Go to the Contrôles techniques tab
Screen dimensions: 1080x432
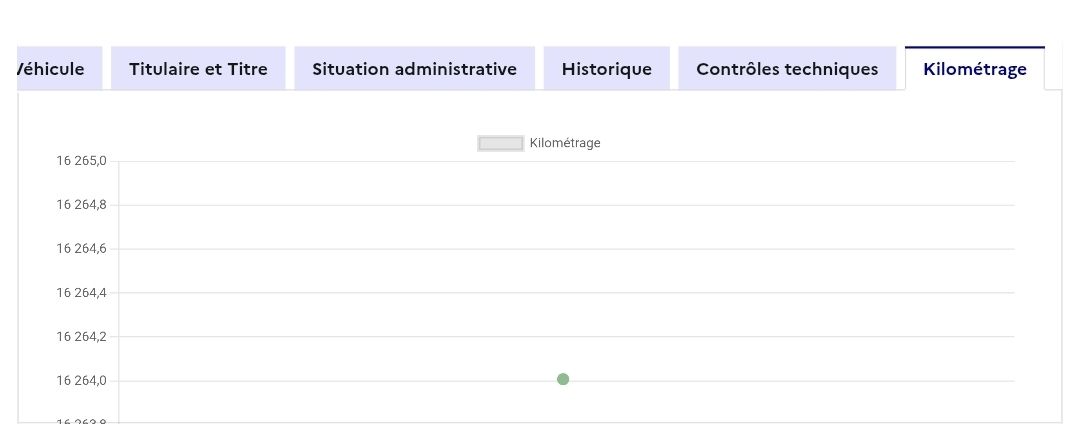pyautogui.click(x=787, y=69)
